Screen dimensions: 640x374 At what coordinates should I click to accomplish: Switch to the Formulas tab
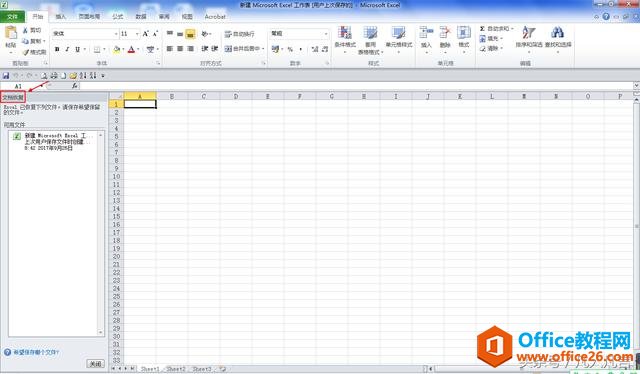[118, 16]
